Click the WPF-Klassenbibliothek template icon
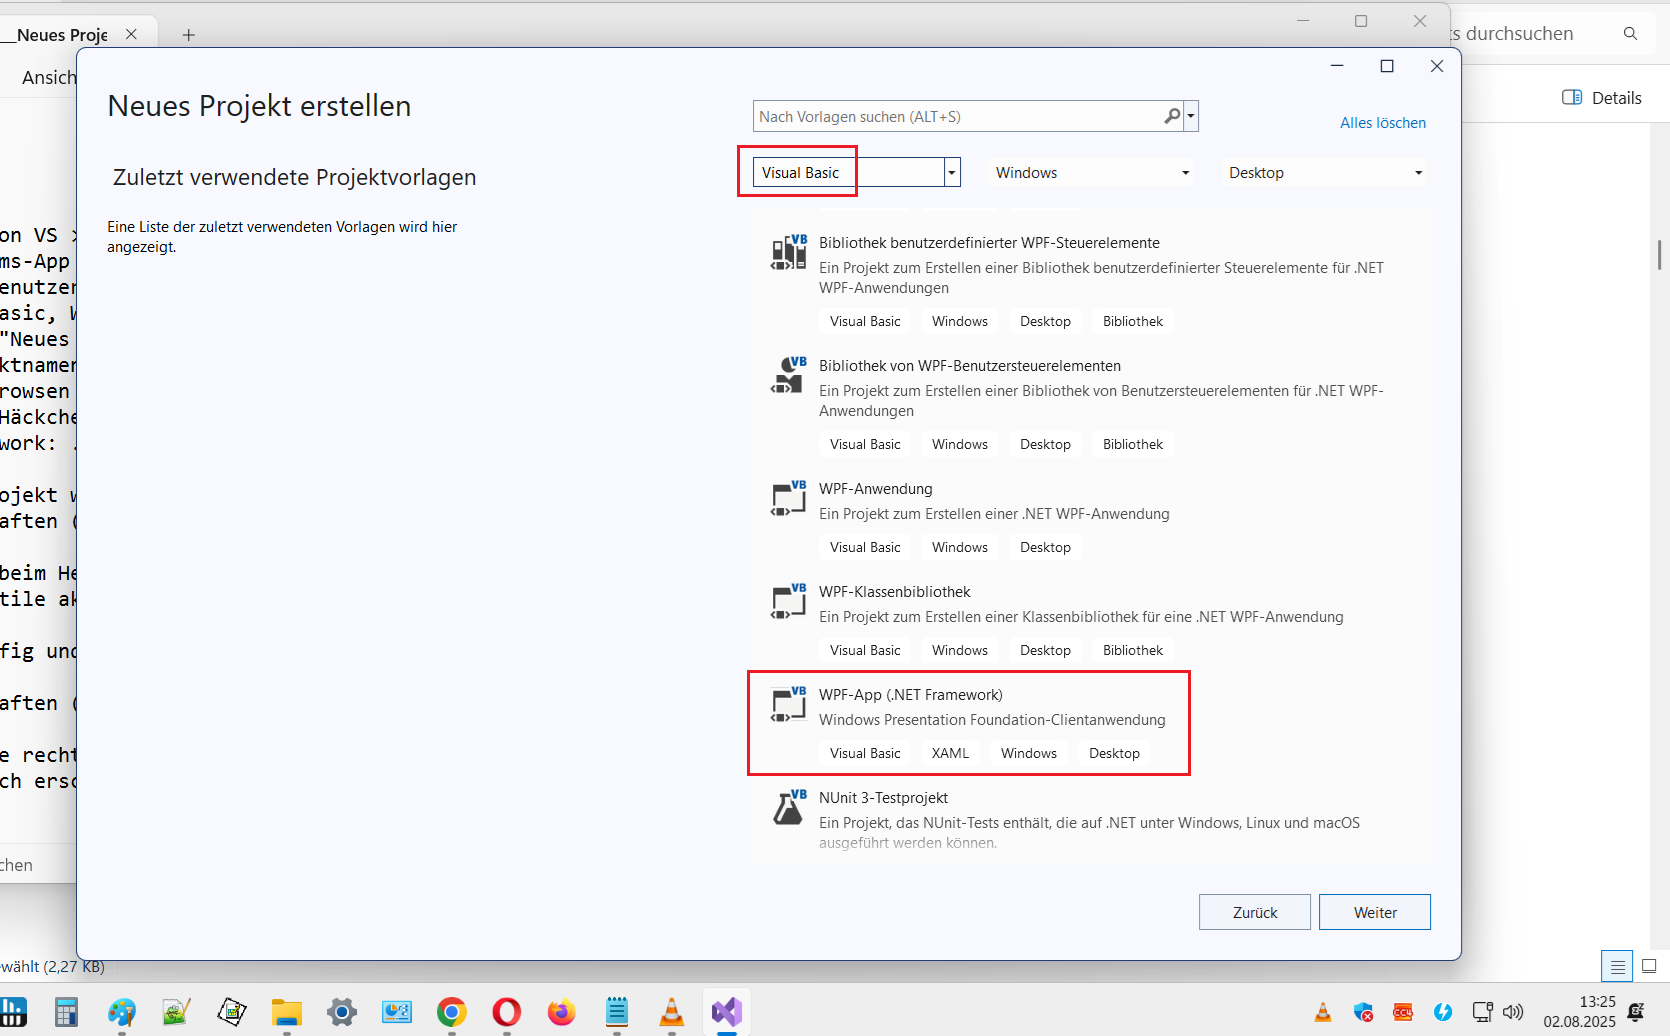This screenshot has width=1670, height=1036. pyautogui.click(x=788, y=601)
